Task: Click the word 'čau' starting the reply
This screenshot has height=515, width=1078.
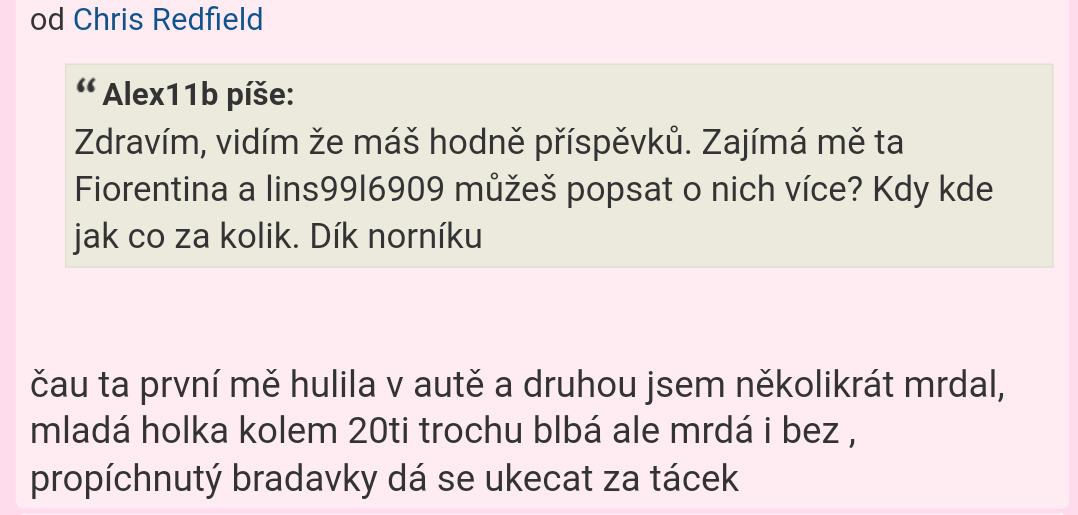Action: pyautogui.click(x=59, y=385)
